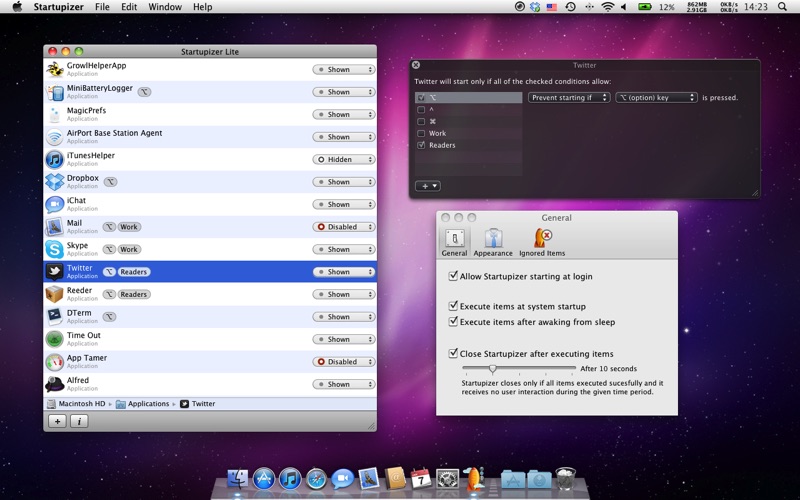Toggle the option-key condition checkbox in Twitter panel

pyautogui.click(x=421, y=97)
